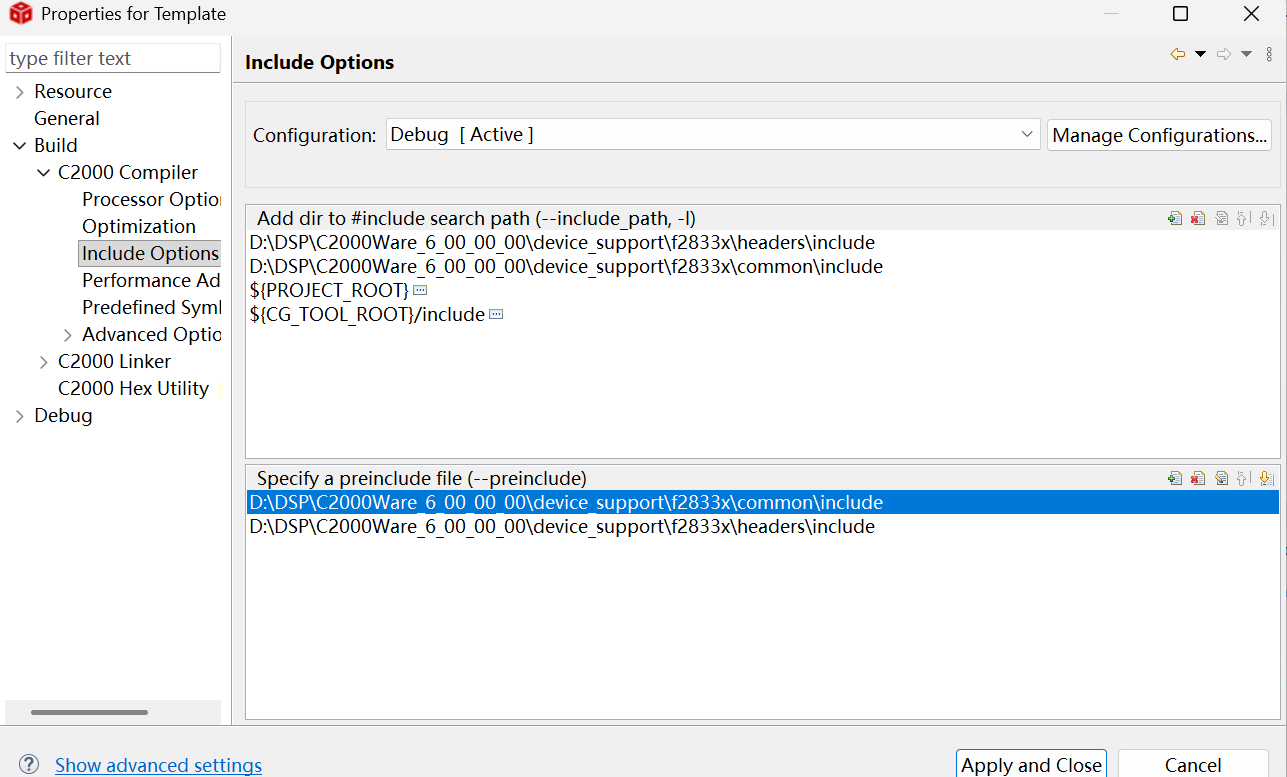
Task: Move the selected preinclude entry up
Action: click(1243, 478)
